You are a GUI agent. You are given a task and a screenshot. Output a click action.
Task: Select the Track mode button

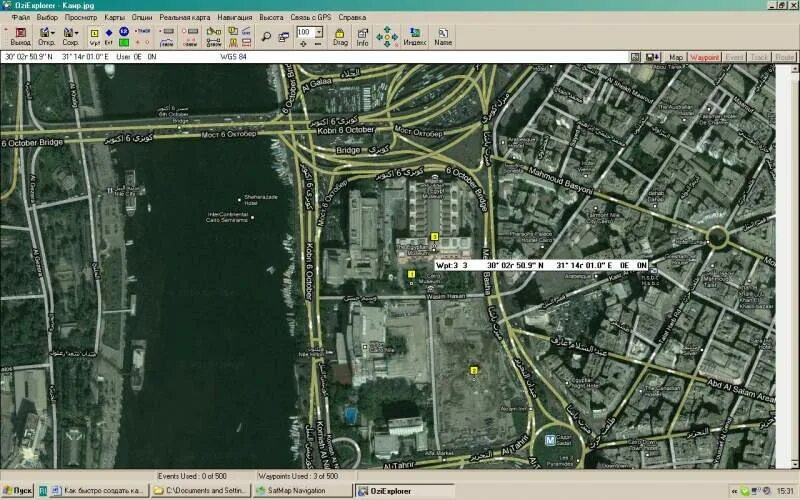tap(759, 57)
